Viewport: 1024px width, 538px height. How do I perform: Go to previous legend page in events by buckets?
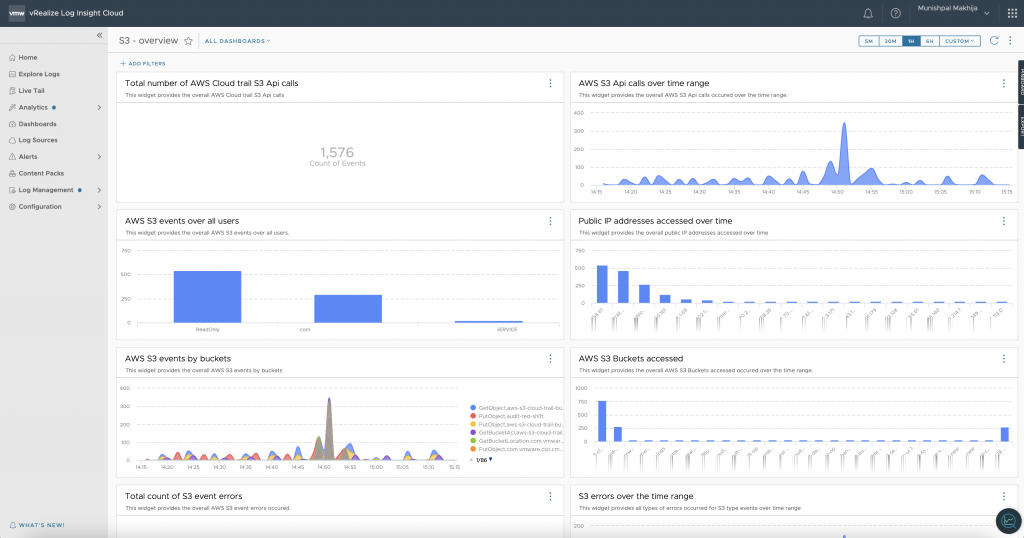[x=472, y=460]
